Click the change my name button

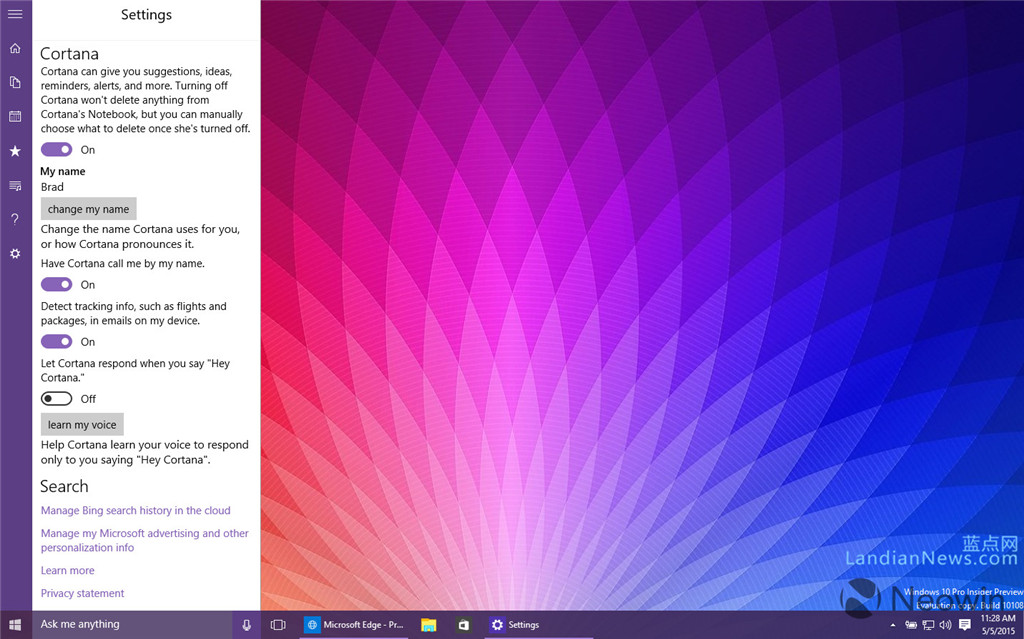88,208
